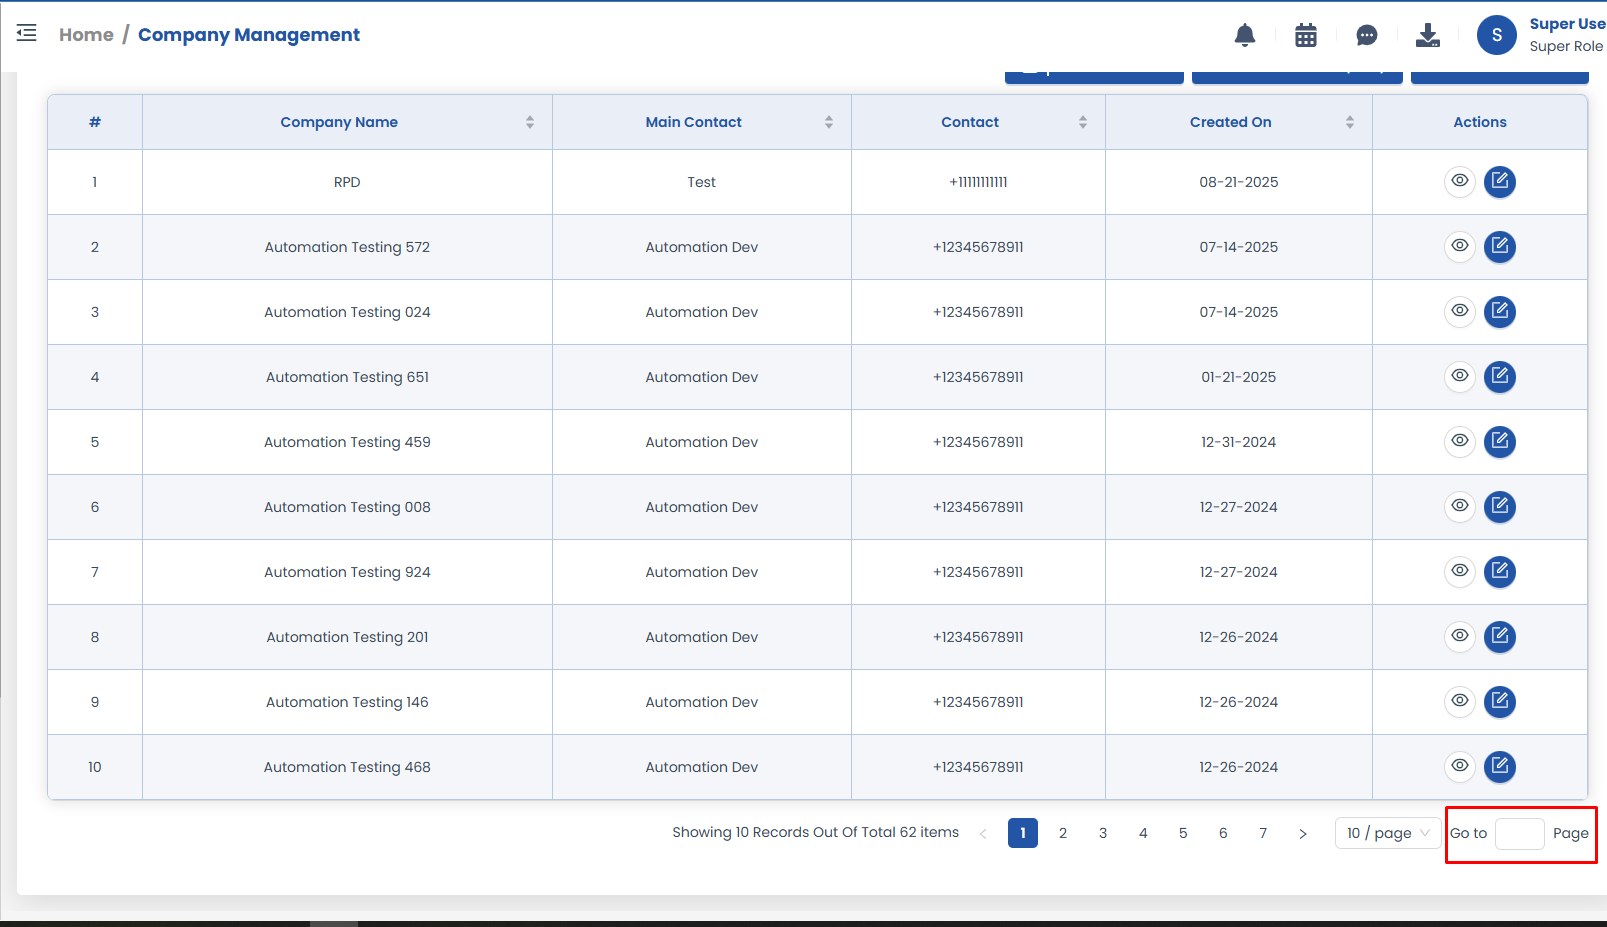1607x927 pixels.
Task: Edit Automation Testing 468 company
Action: 1499,767
